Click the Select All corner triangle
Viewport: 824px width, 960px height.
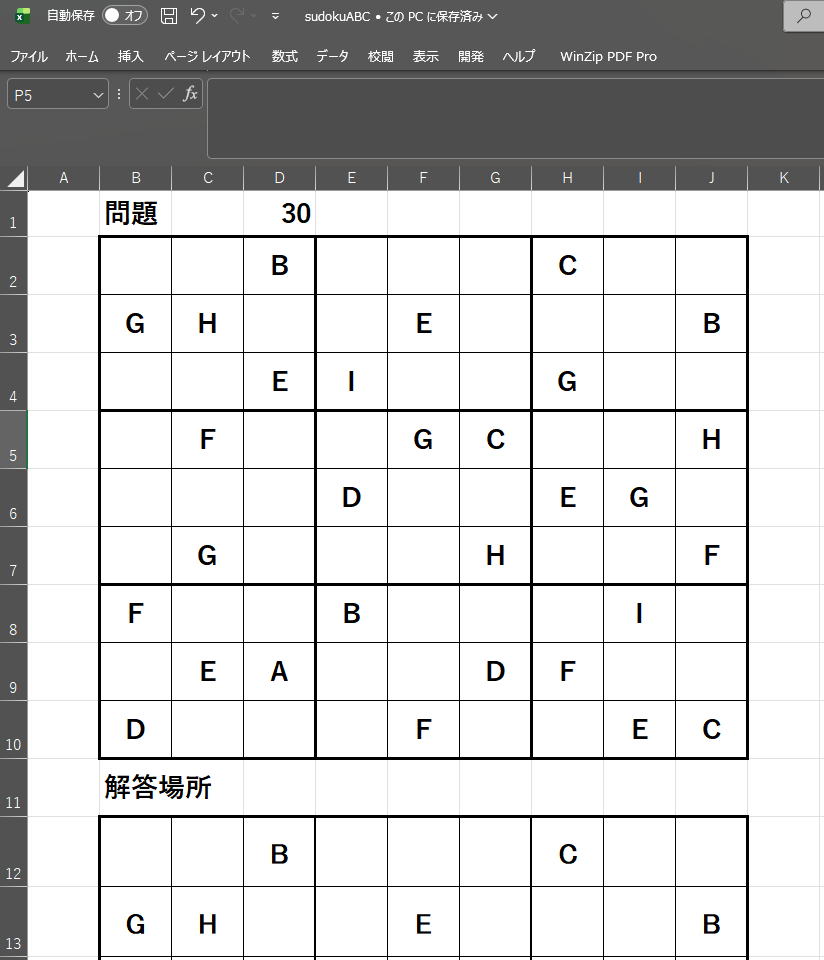[15, 179]
